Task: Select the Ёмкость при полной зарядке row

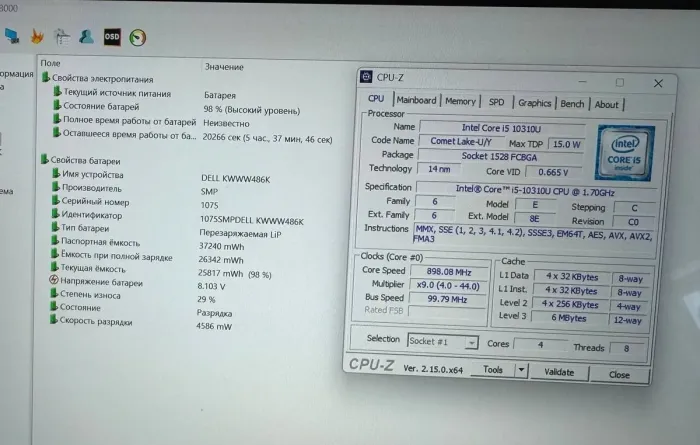Action: tap(147, 258)
